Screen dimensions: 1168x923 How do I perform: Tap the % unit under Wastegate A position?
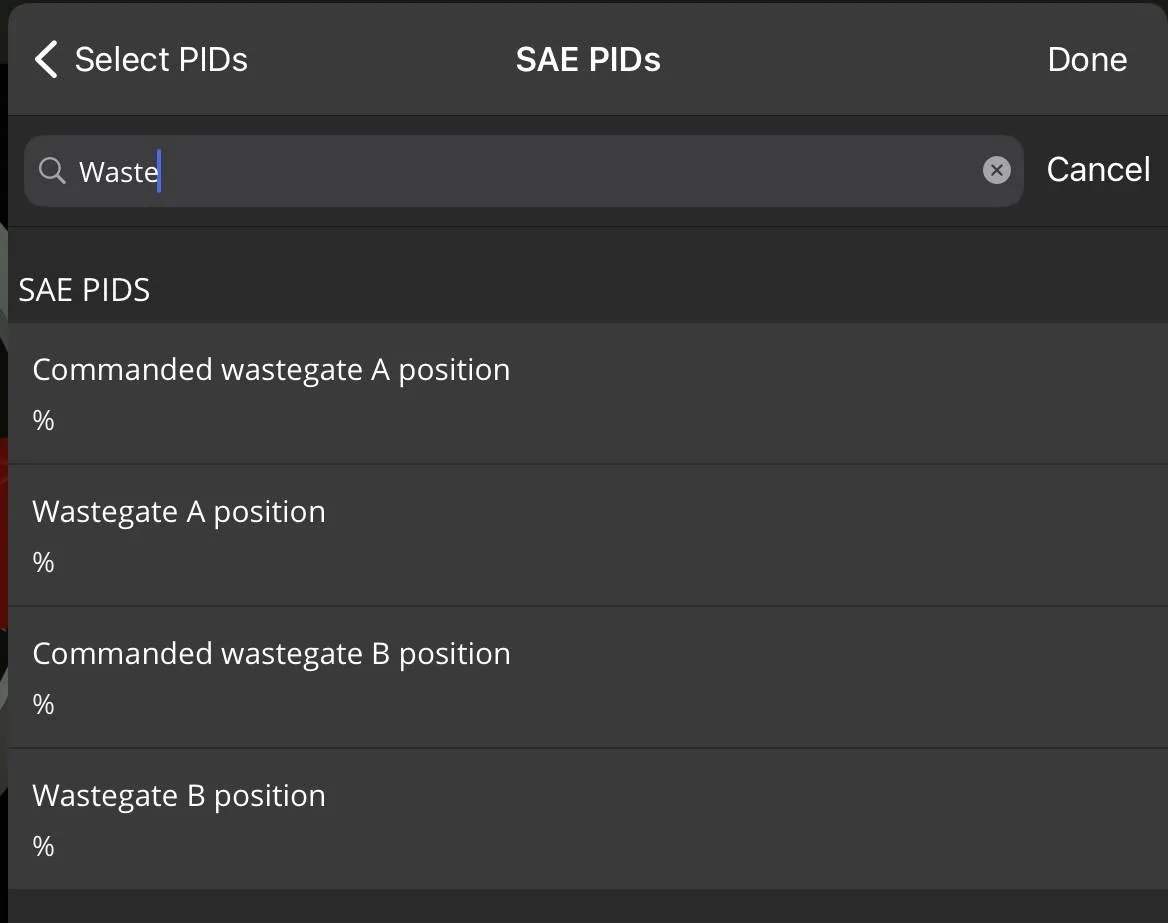point(43,563)
